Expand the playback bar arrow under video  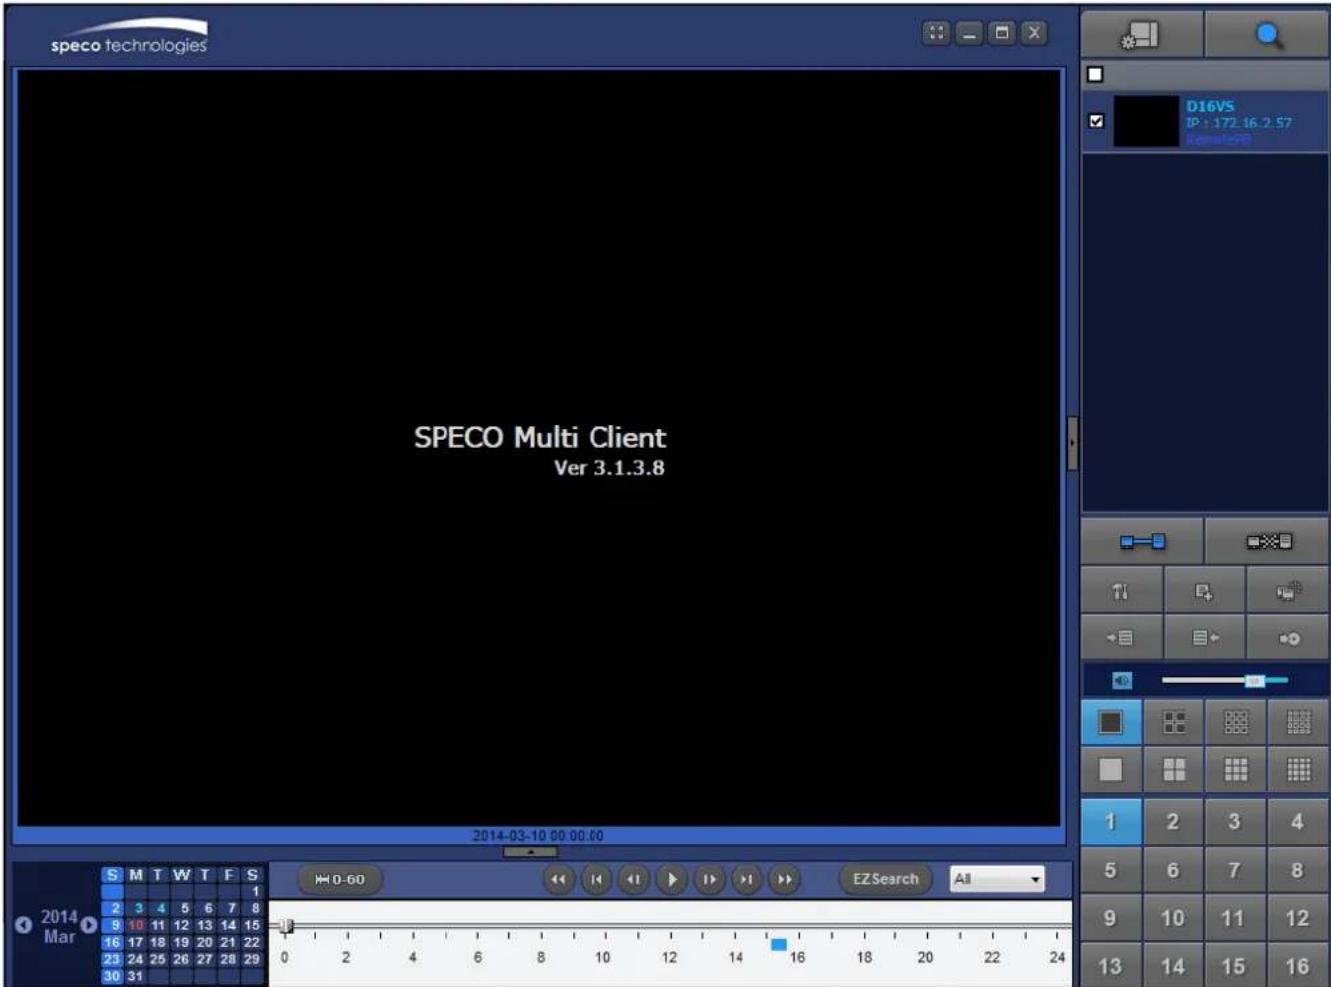tap(530, 852)
